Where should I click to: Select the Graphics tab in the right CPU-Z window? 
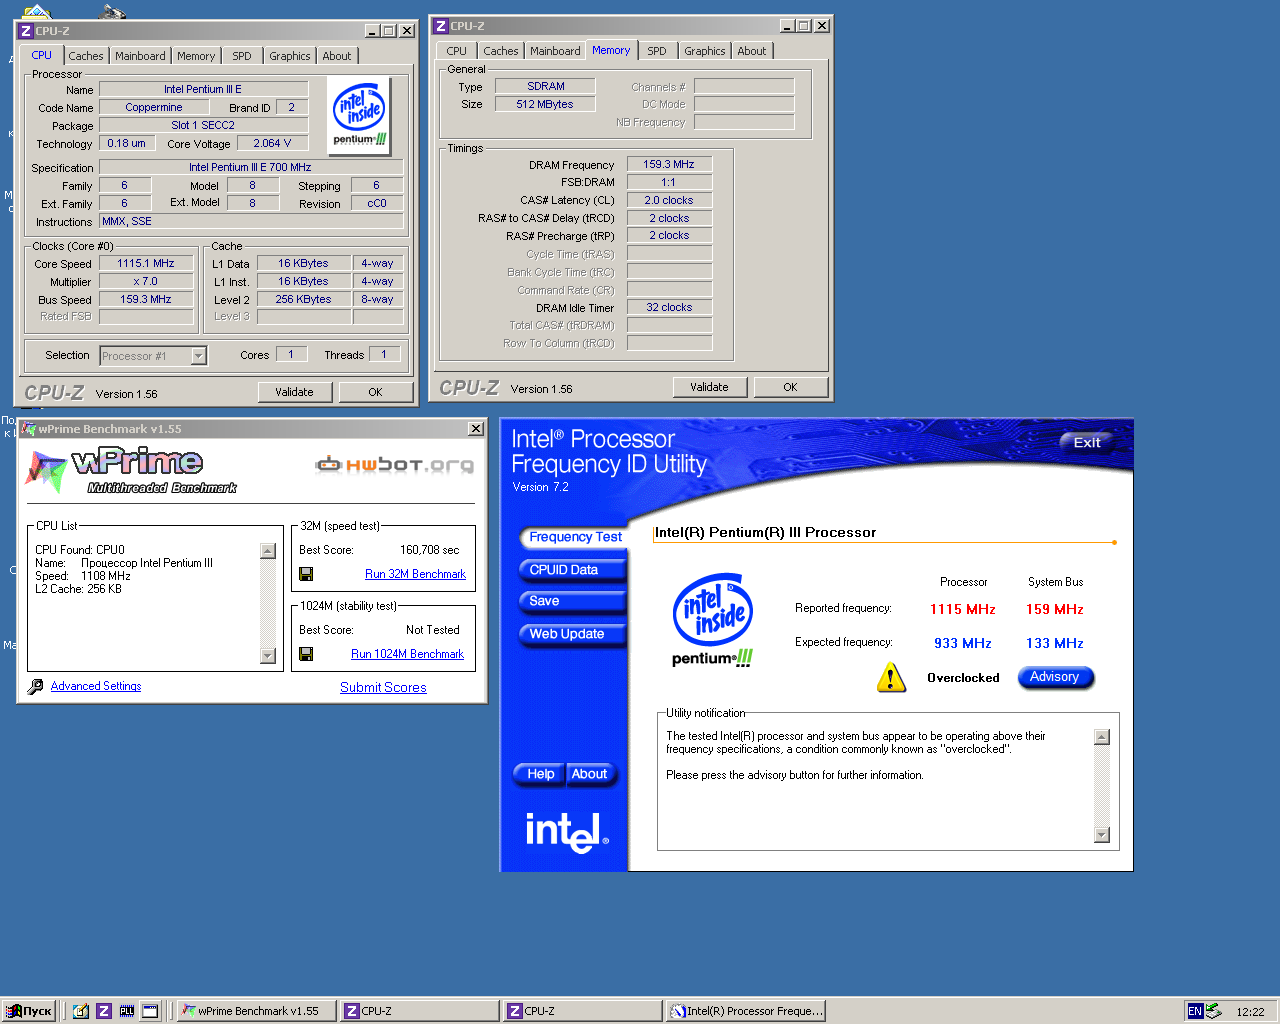click(x=705, y=51)
